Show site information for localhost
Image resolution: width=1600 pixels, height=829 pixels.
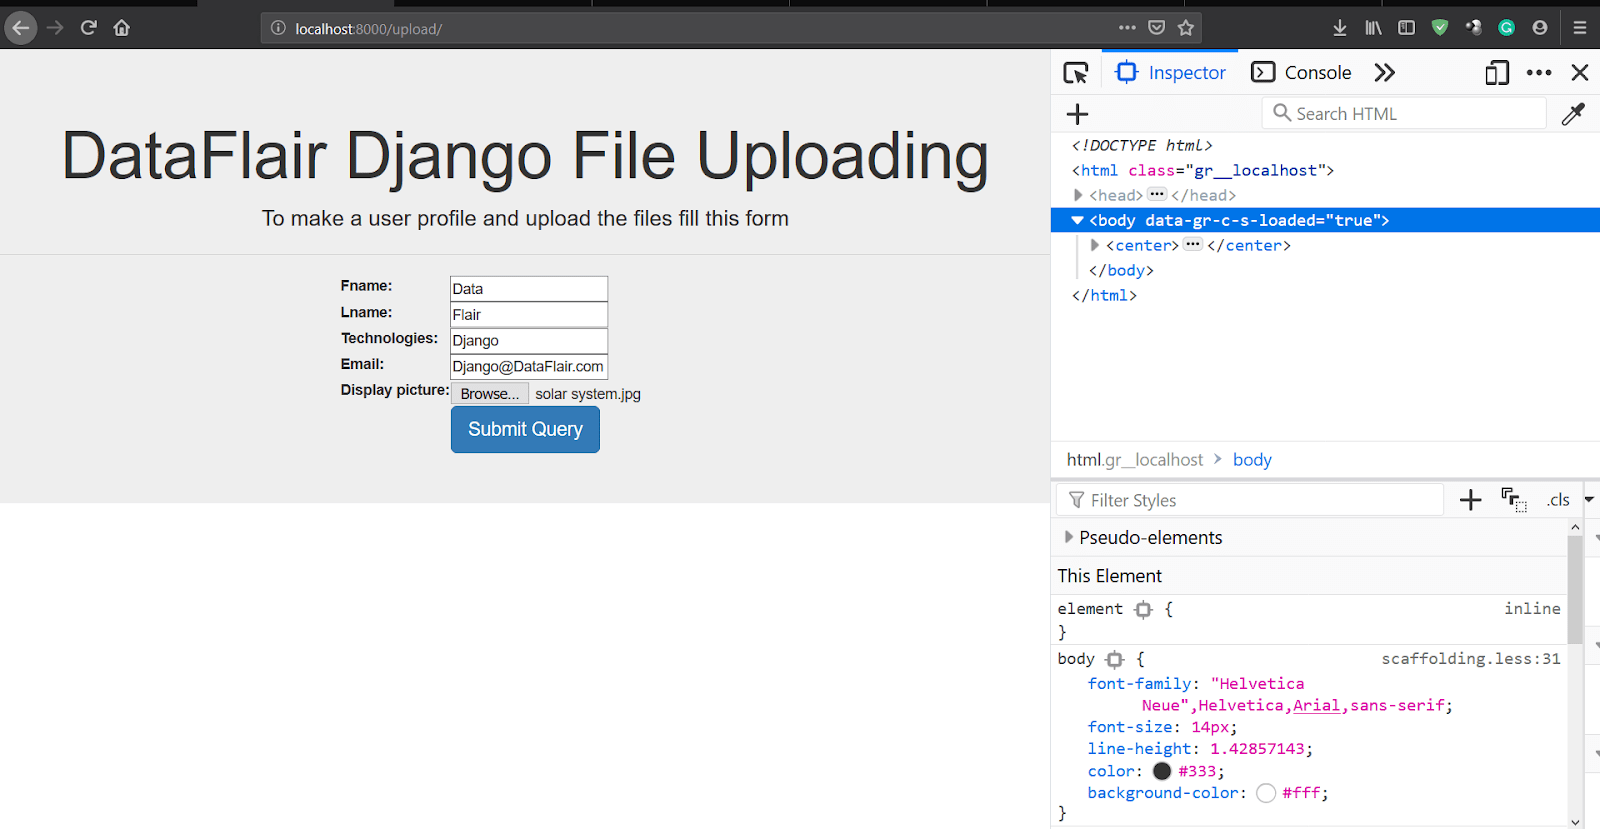pos(278,28)
